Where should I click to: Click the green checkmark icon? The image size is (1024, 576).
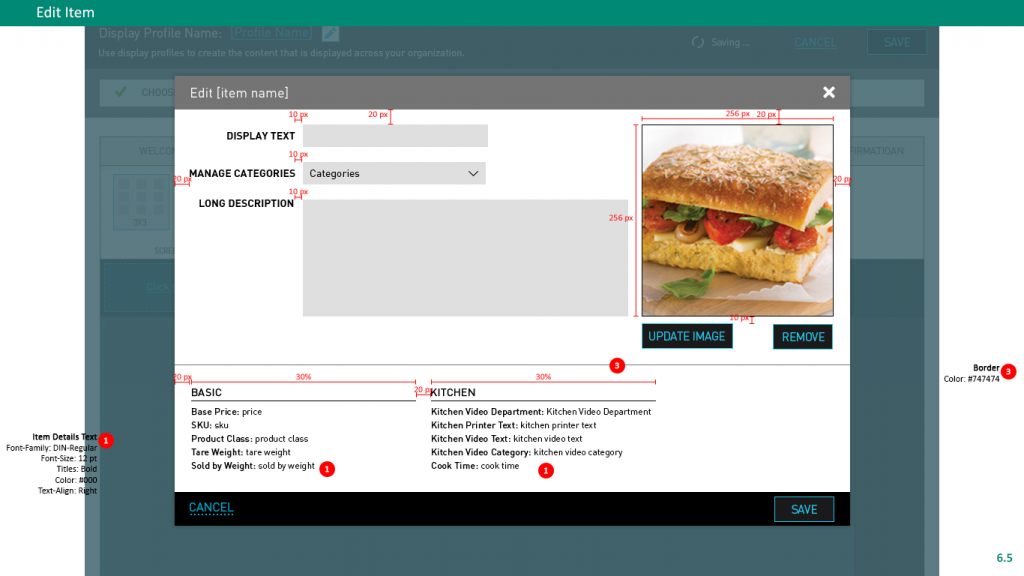pyautogui.click(x=121, y=92)
